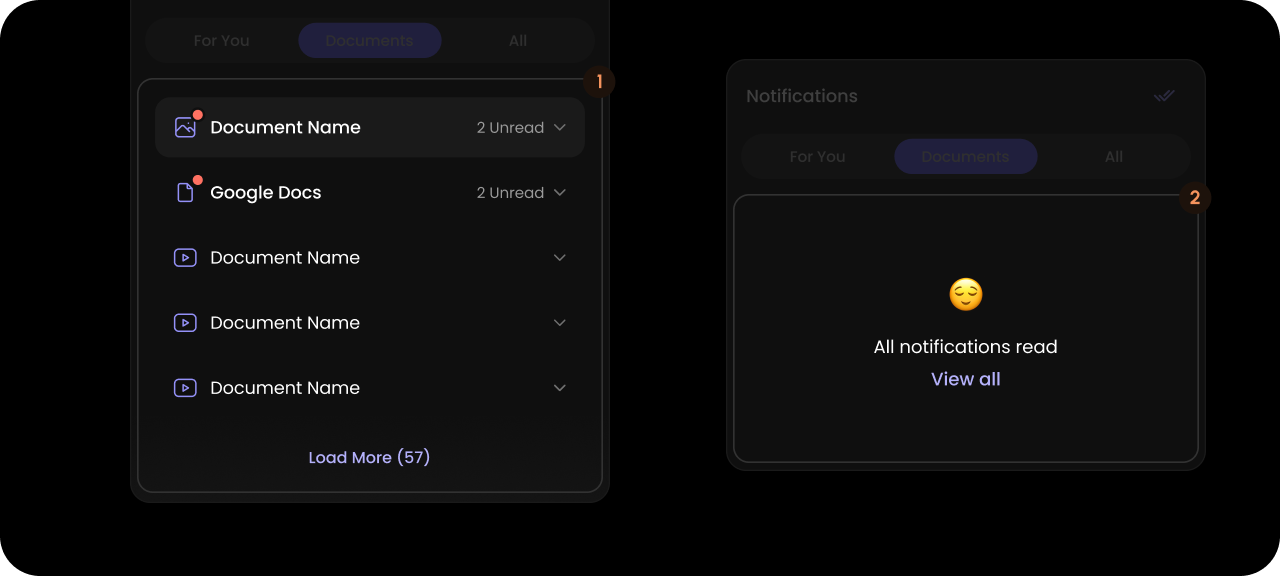Click the Load More (57) link
The width and height of the screenshot is (1280, 576).
coord(369,457)
